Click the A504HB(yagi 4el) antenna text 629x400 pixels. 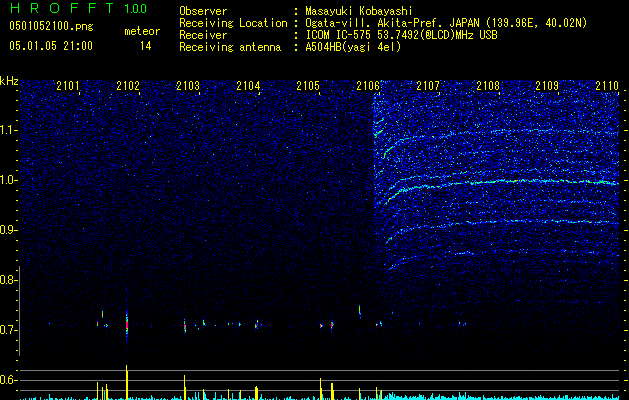353,47
